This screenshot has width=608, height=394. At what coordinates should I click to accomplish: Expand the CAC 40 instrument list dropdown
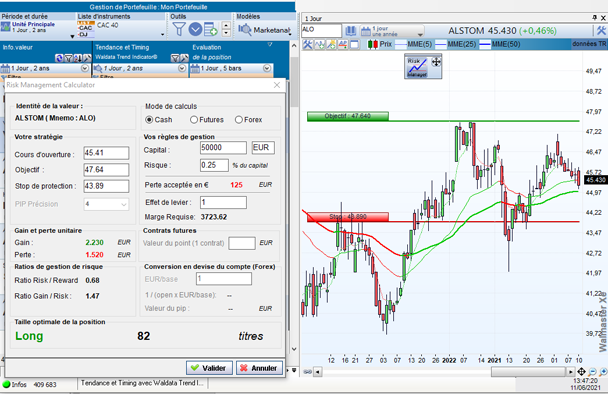coord(162,35)
